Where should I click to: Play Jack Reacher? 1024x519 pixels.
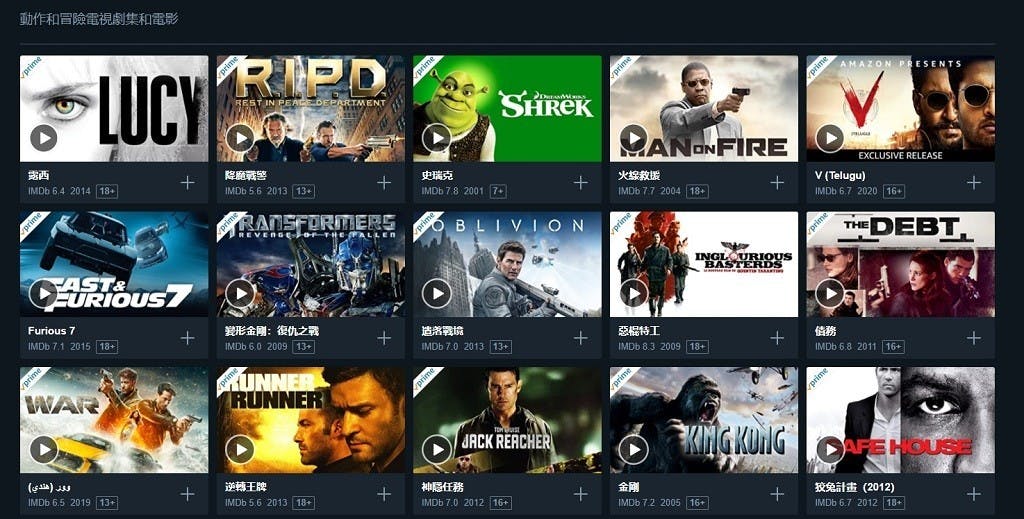point(437,449)
